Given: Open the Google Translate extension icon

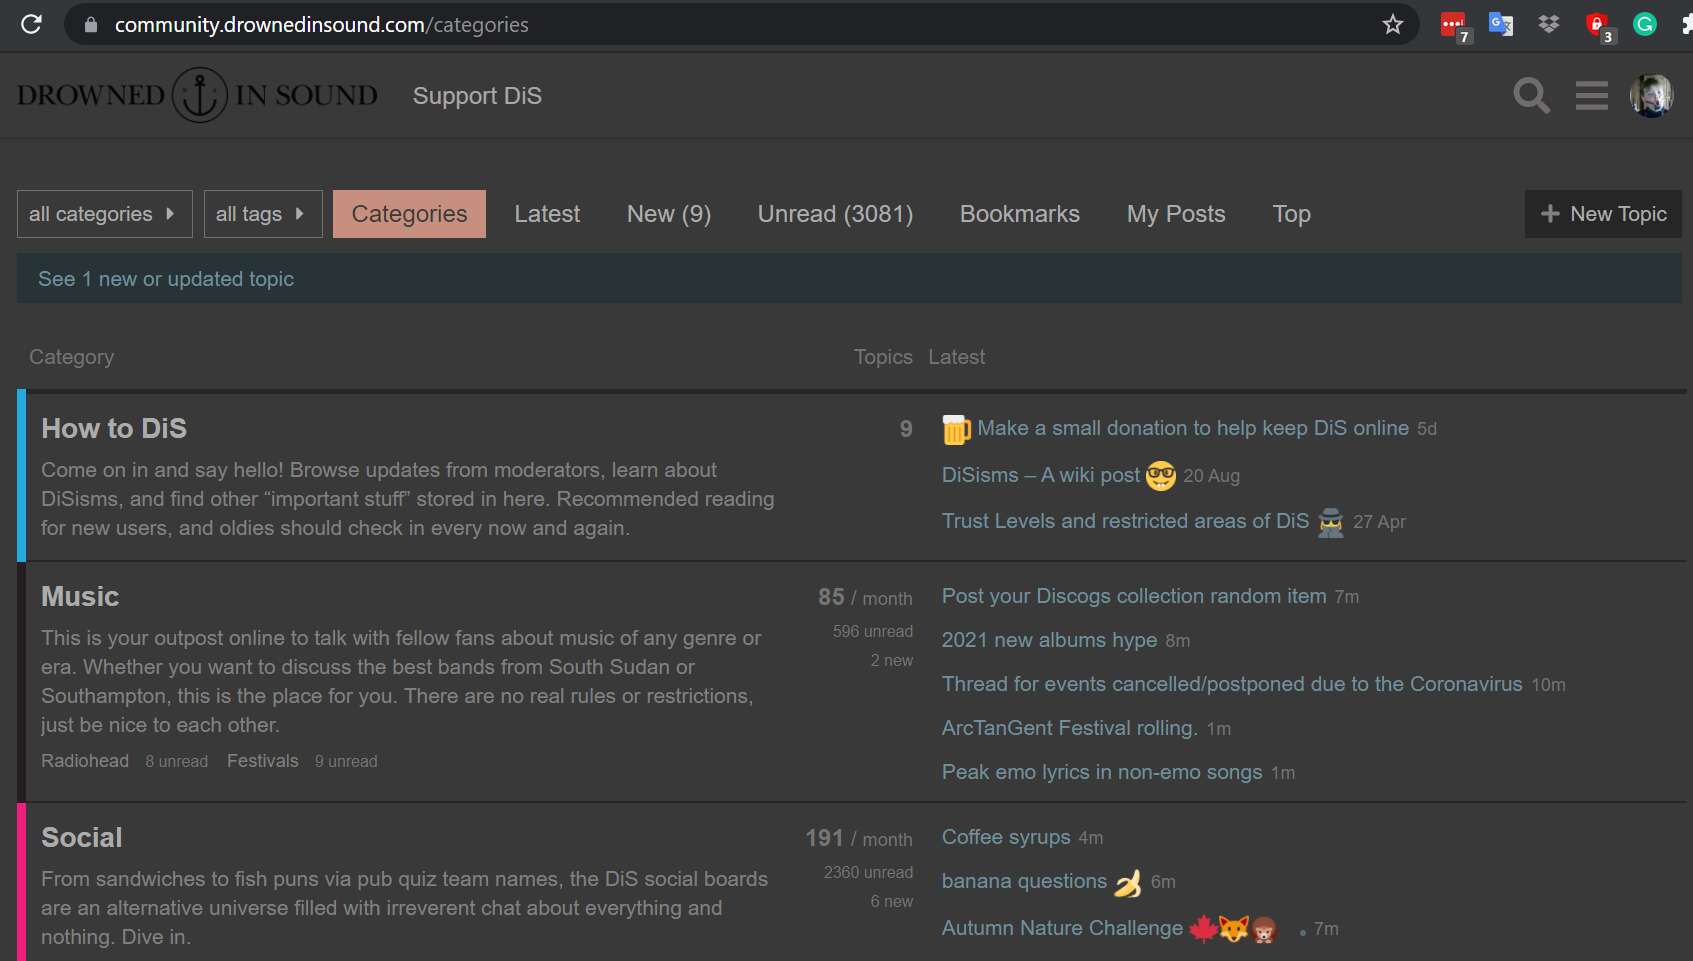Looking at the screenshot, I should (x=1501, y=24).
